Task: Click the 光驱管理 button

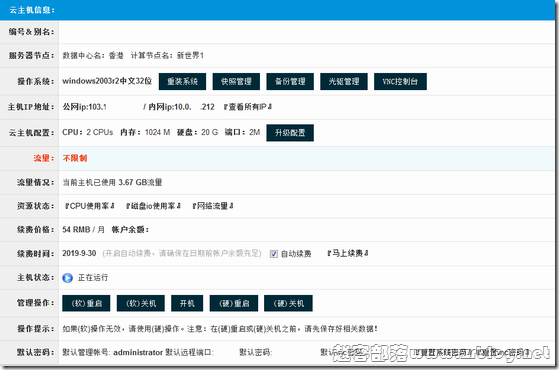Action: (344, 81)
